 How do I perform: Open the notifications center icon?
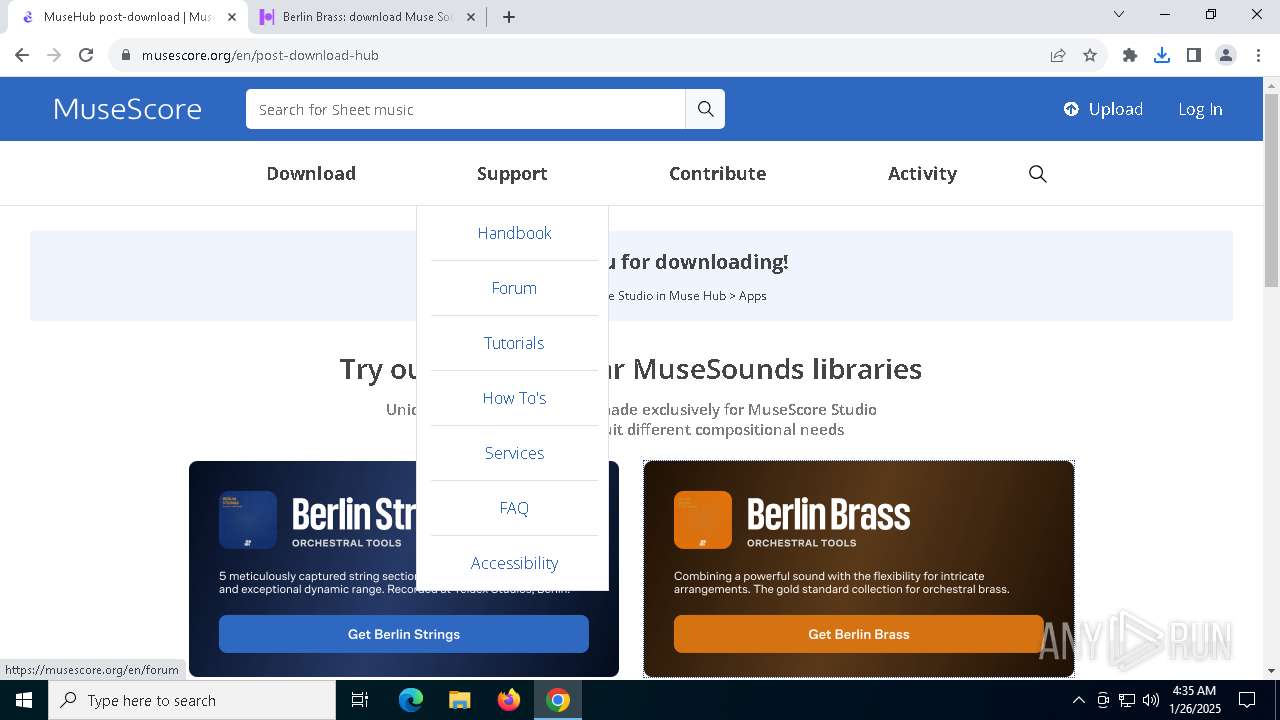point(1247,700)
